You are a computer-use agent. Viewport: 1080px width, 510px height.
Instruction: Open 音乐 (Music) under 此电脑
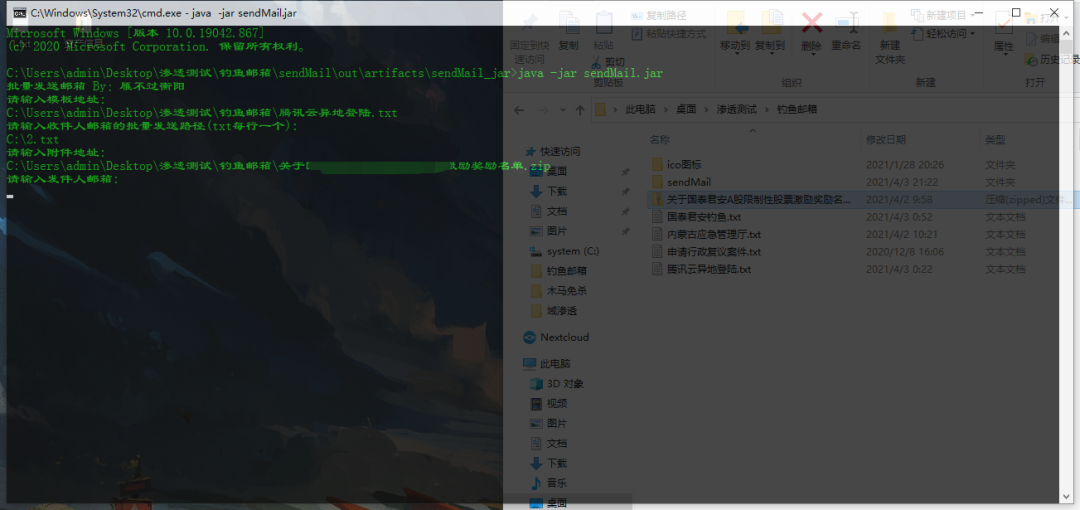point(548,482)
